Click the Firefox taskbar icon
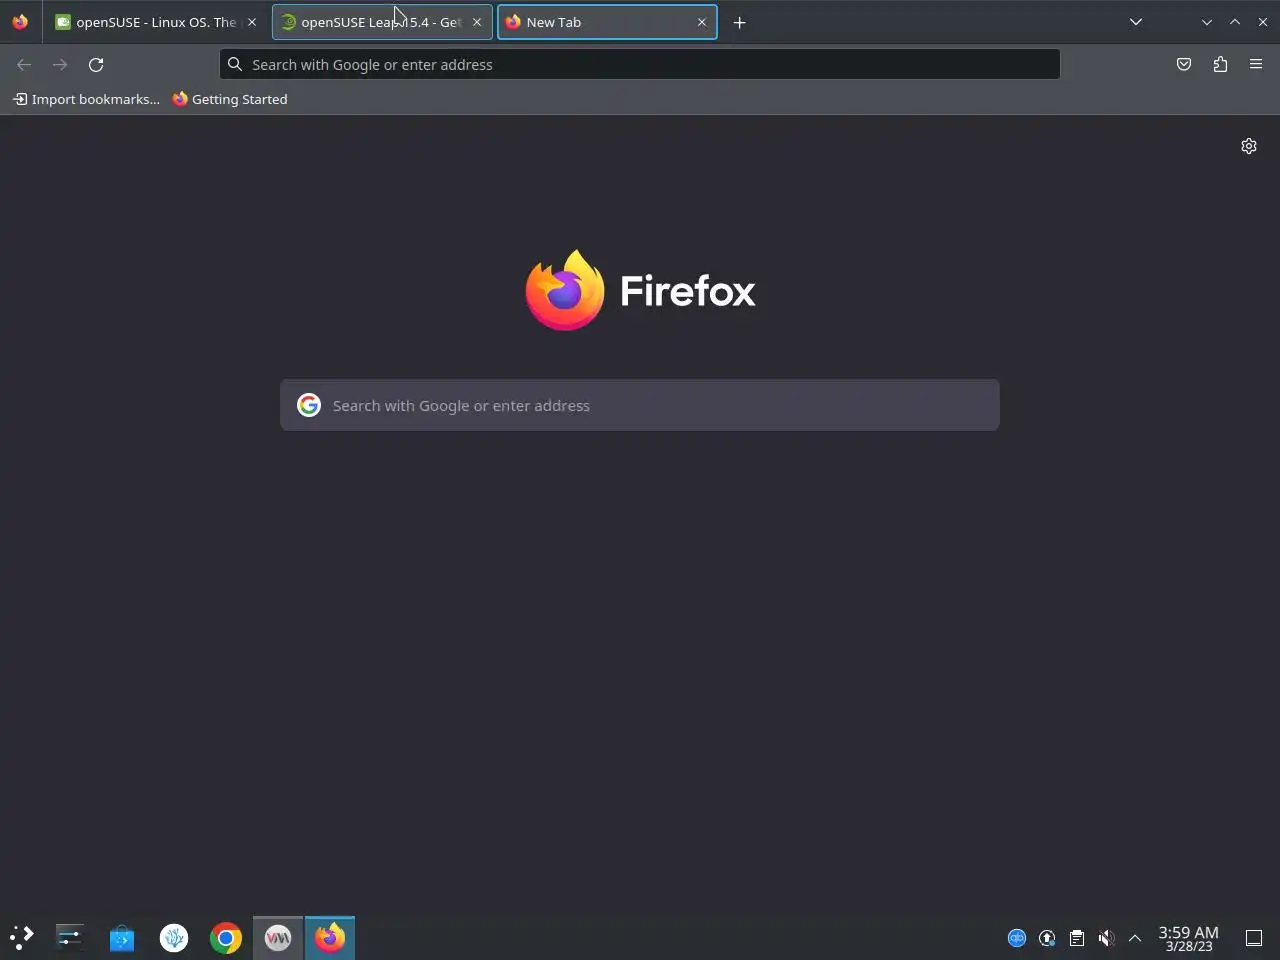This screenshot has height=960, width=1280. 330,937
